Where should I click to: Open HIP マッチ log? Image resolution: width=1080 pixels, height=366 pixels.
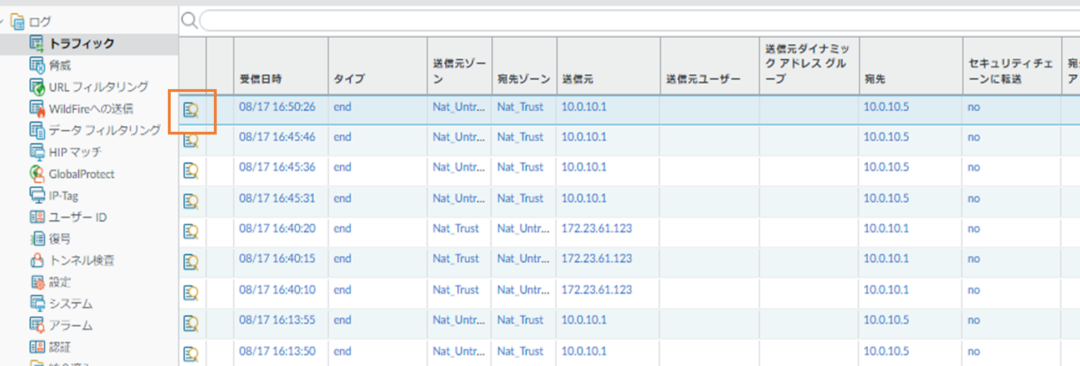tap(75, 152)
